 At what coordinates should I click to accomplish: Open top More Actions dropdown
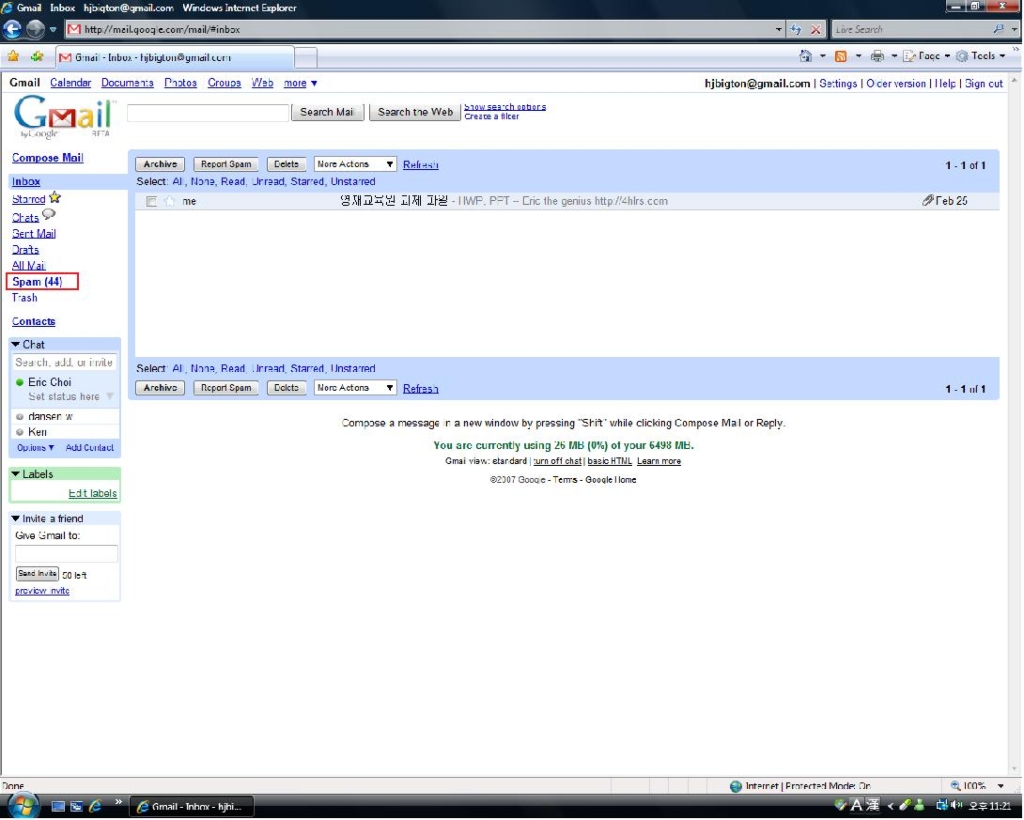355,165
